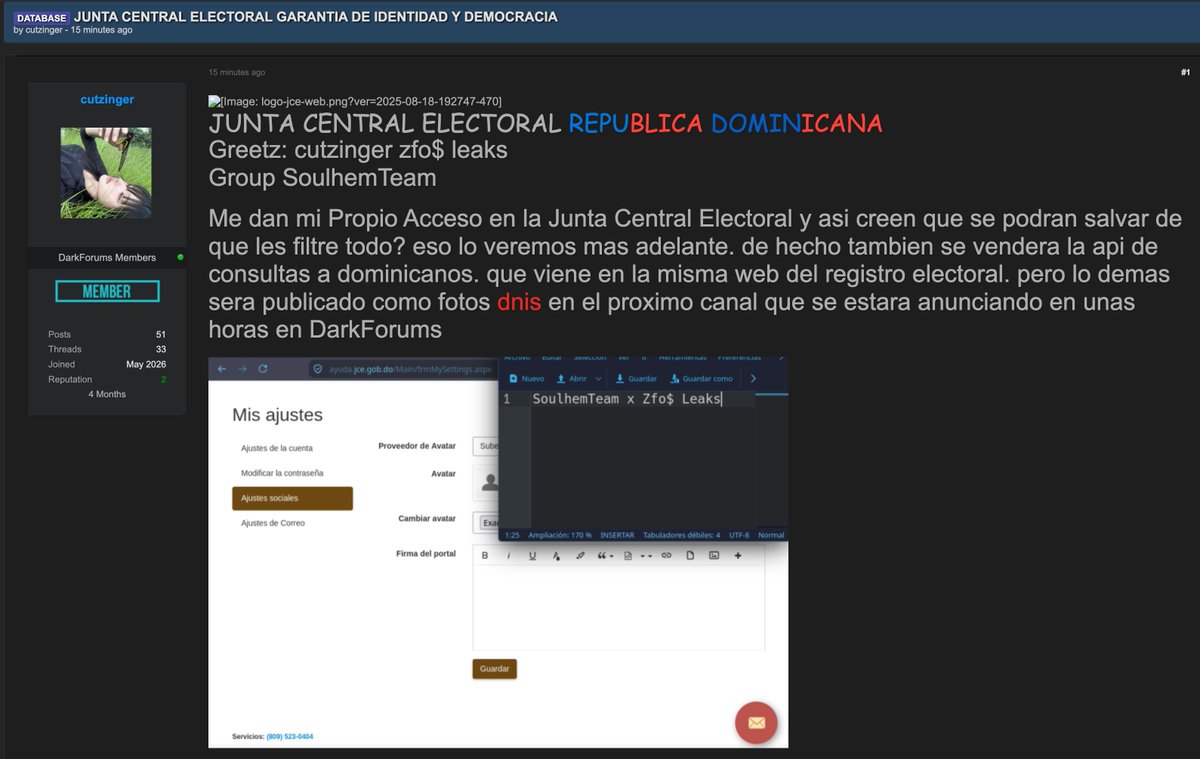Click Abrir in the text editor toolbar
Viewport: 1200px width, 759px height.
point(573,379)
